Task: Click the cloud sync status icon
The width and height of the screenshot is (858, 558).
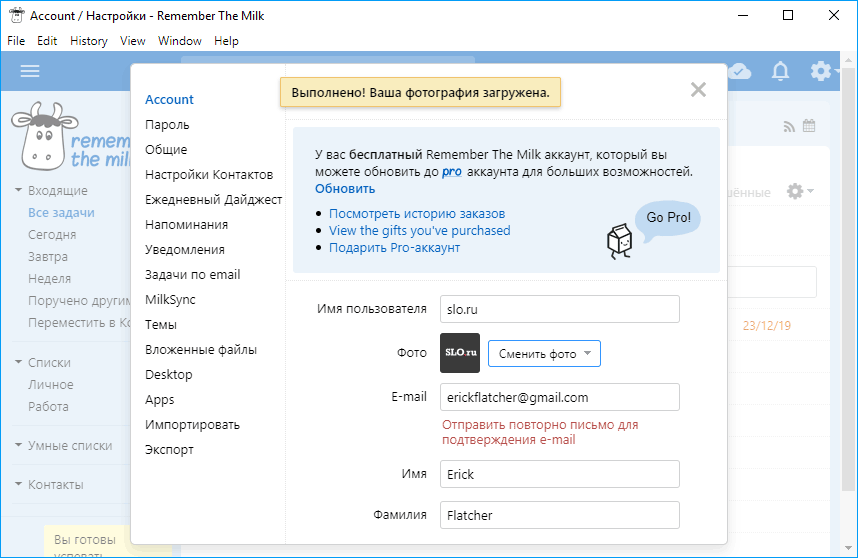Action: point(740,71)
